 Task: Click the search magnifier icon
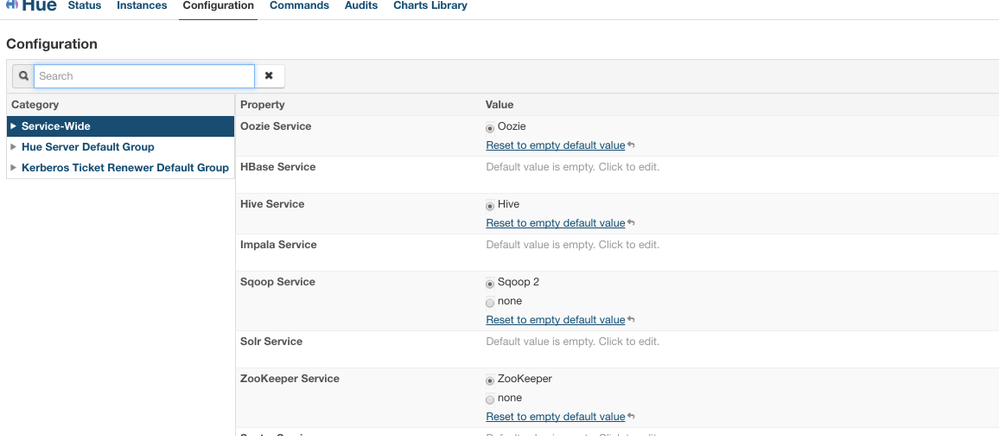23,76
